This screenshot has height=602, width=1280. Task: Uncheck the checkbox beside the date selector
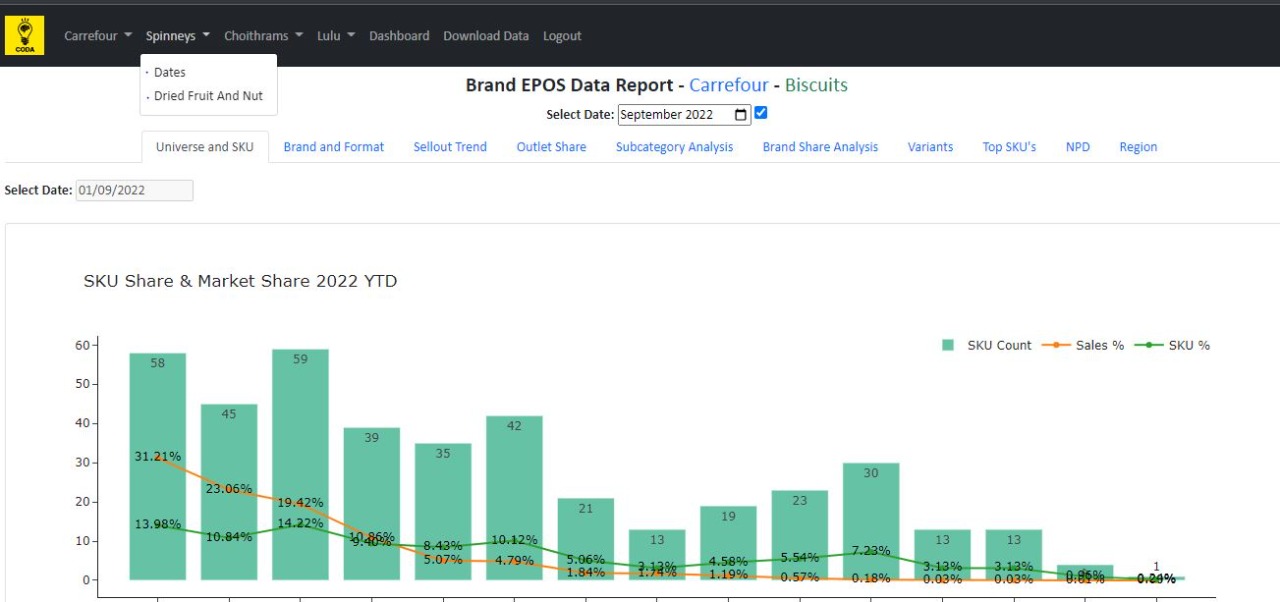point(761,113)
